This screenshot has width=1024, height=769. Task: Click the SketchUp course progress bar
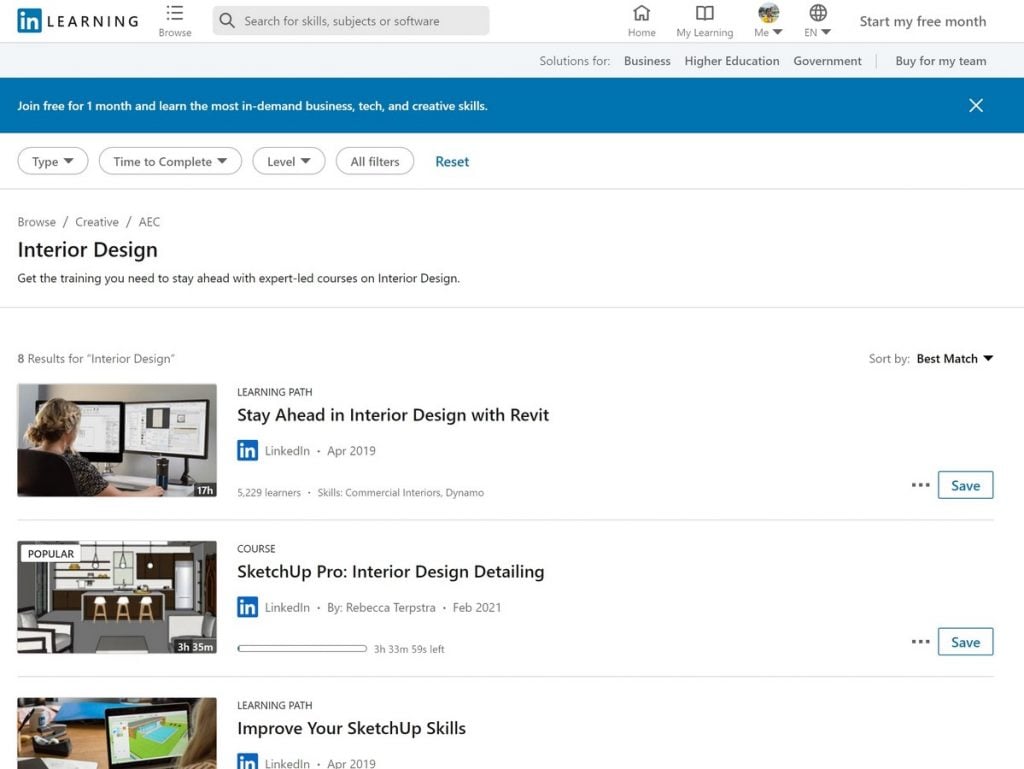click(302, 648)
